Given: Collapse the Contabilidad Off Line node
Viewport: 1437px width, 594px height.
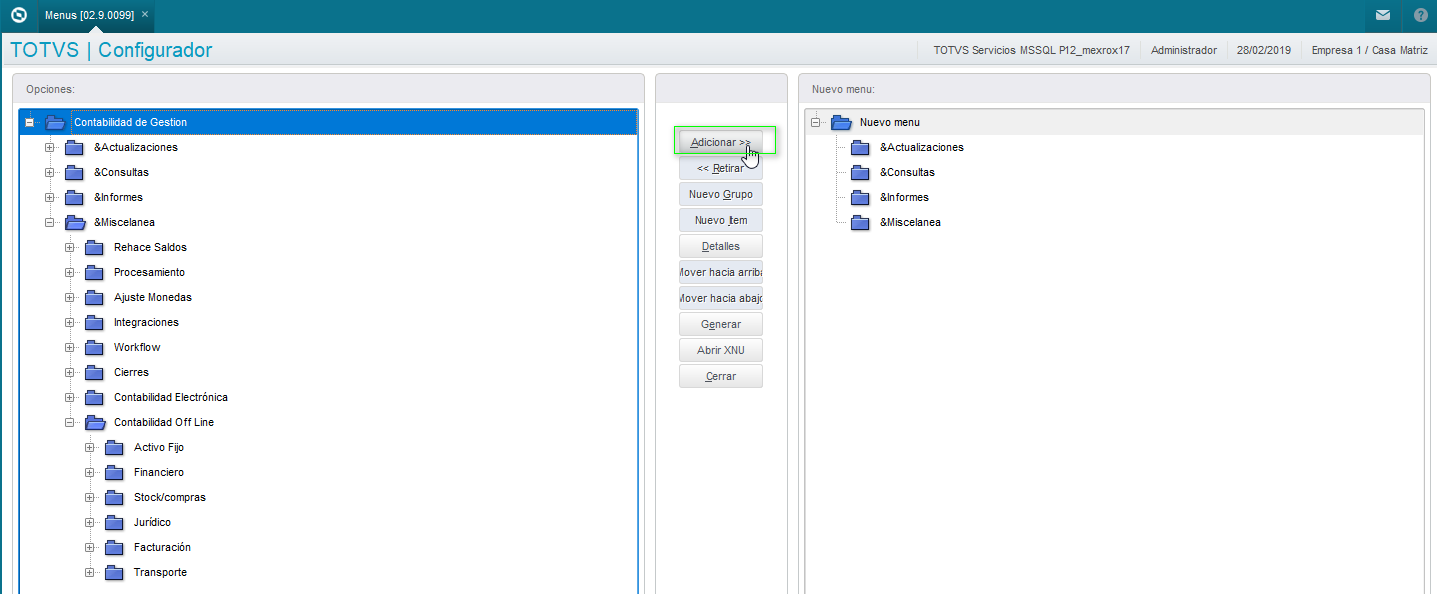Looking at the screenshot, I should (x=70, y=422).
